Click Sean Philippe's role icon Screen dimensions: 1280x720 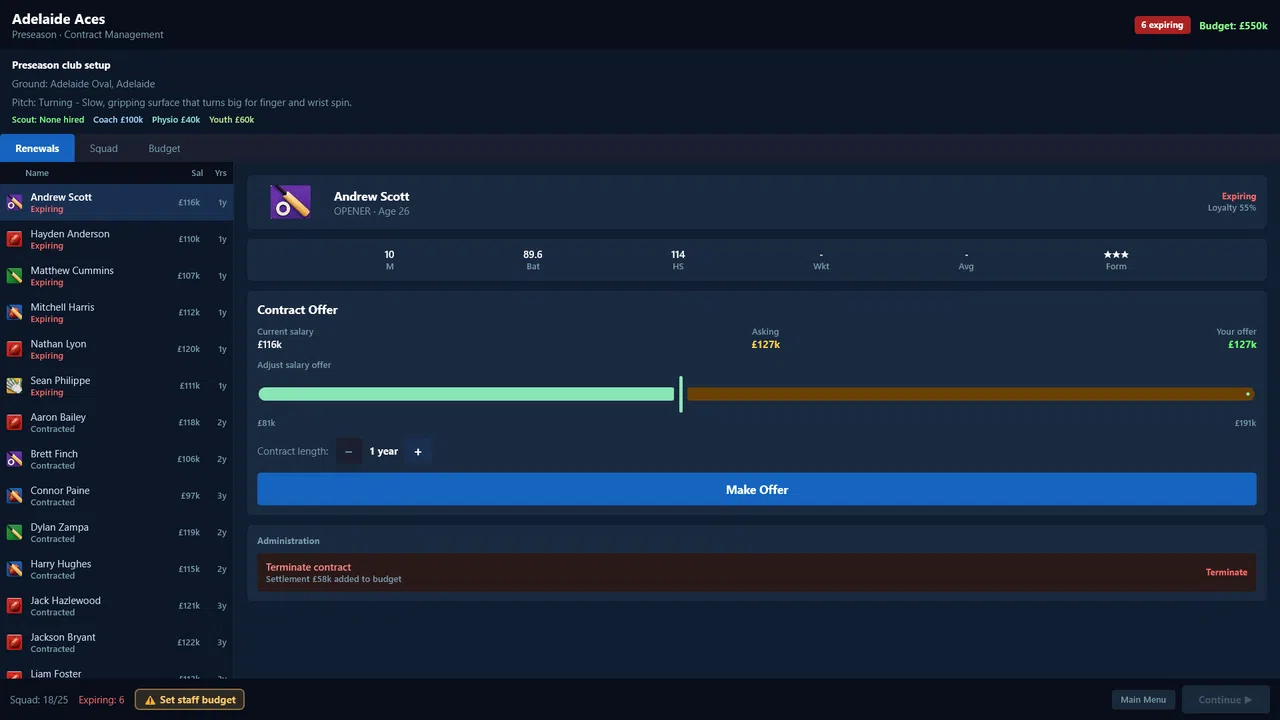[x=15, y=386]
